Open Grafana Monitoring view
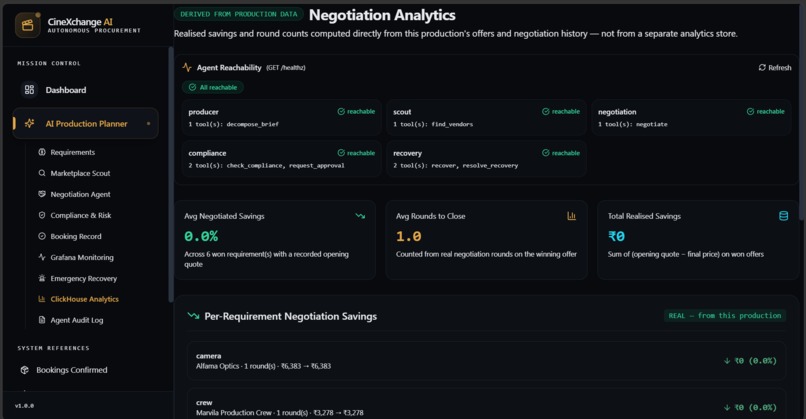Screen dimensions: 806x419 tap(82, 257)
